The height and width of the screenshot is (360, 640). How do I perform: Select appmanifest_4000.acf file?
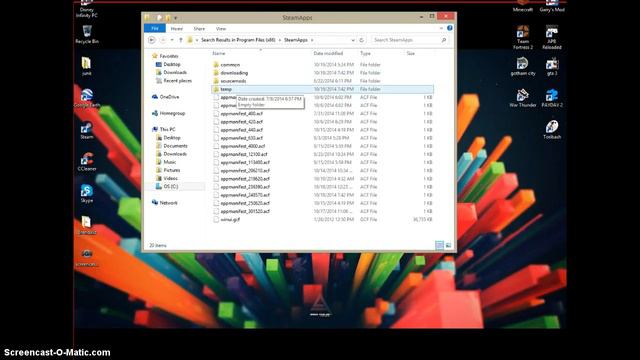click(x=243, y=146)
